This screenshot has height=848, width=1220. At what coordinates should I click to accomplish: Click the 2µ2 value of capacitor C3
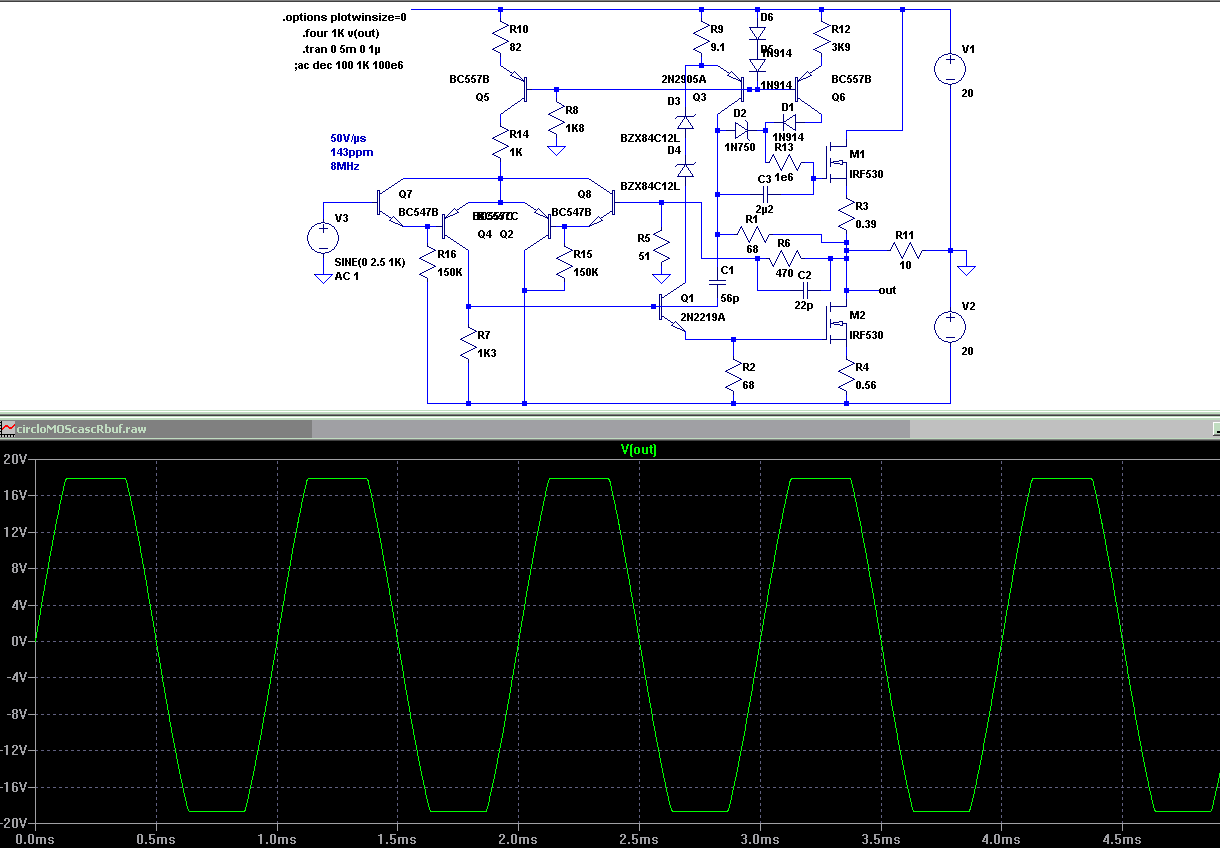(x=766, y=211)
